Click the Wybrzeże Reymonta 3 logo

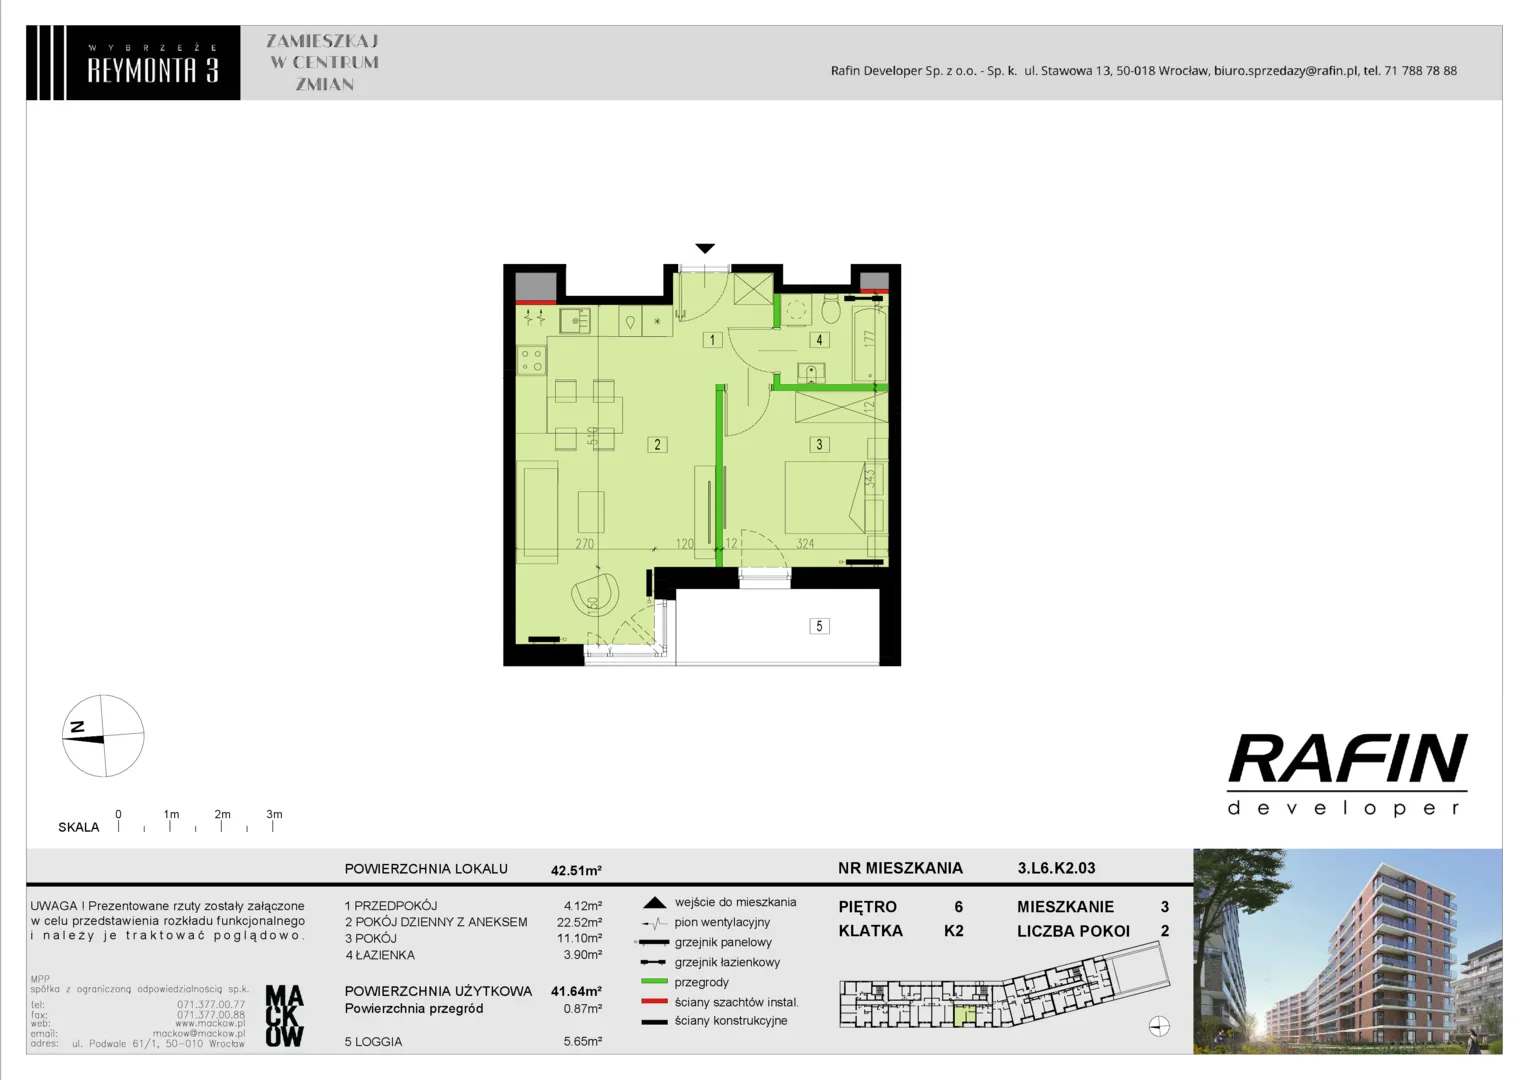(133, 62)
